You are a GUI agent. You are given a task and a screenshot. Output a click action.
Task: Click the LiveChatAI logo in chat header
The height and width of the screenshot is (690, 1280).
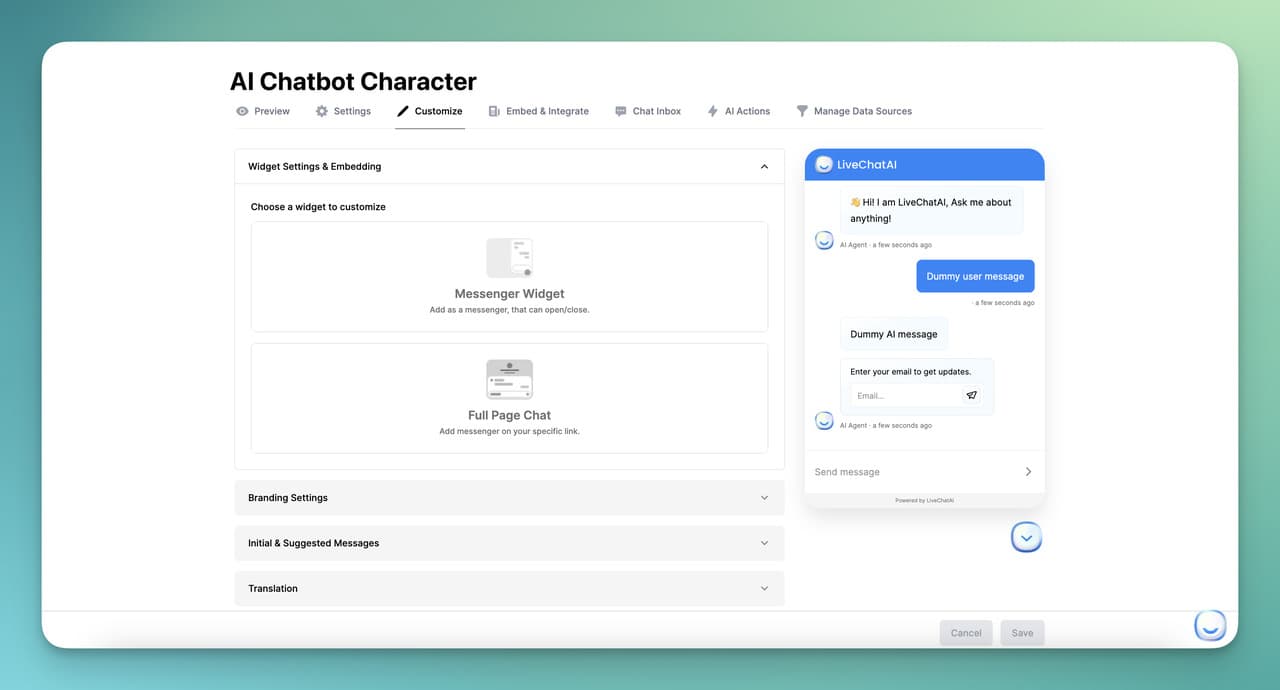click(824, 164)
